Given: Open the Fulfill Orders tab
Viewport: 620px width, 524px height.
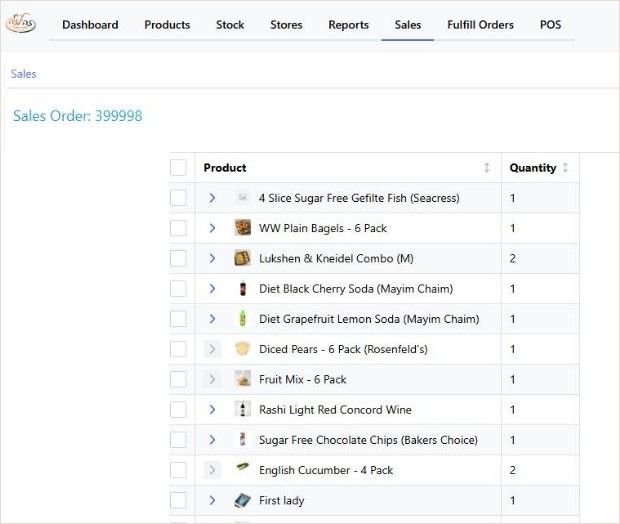Looking at the screenshot, I should pos(480,25).
